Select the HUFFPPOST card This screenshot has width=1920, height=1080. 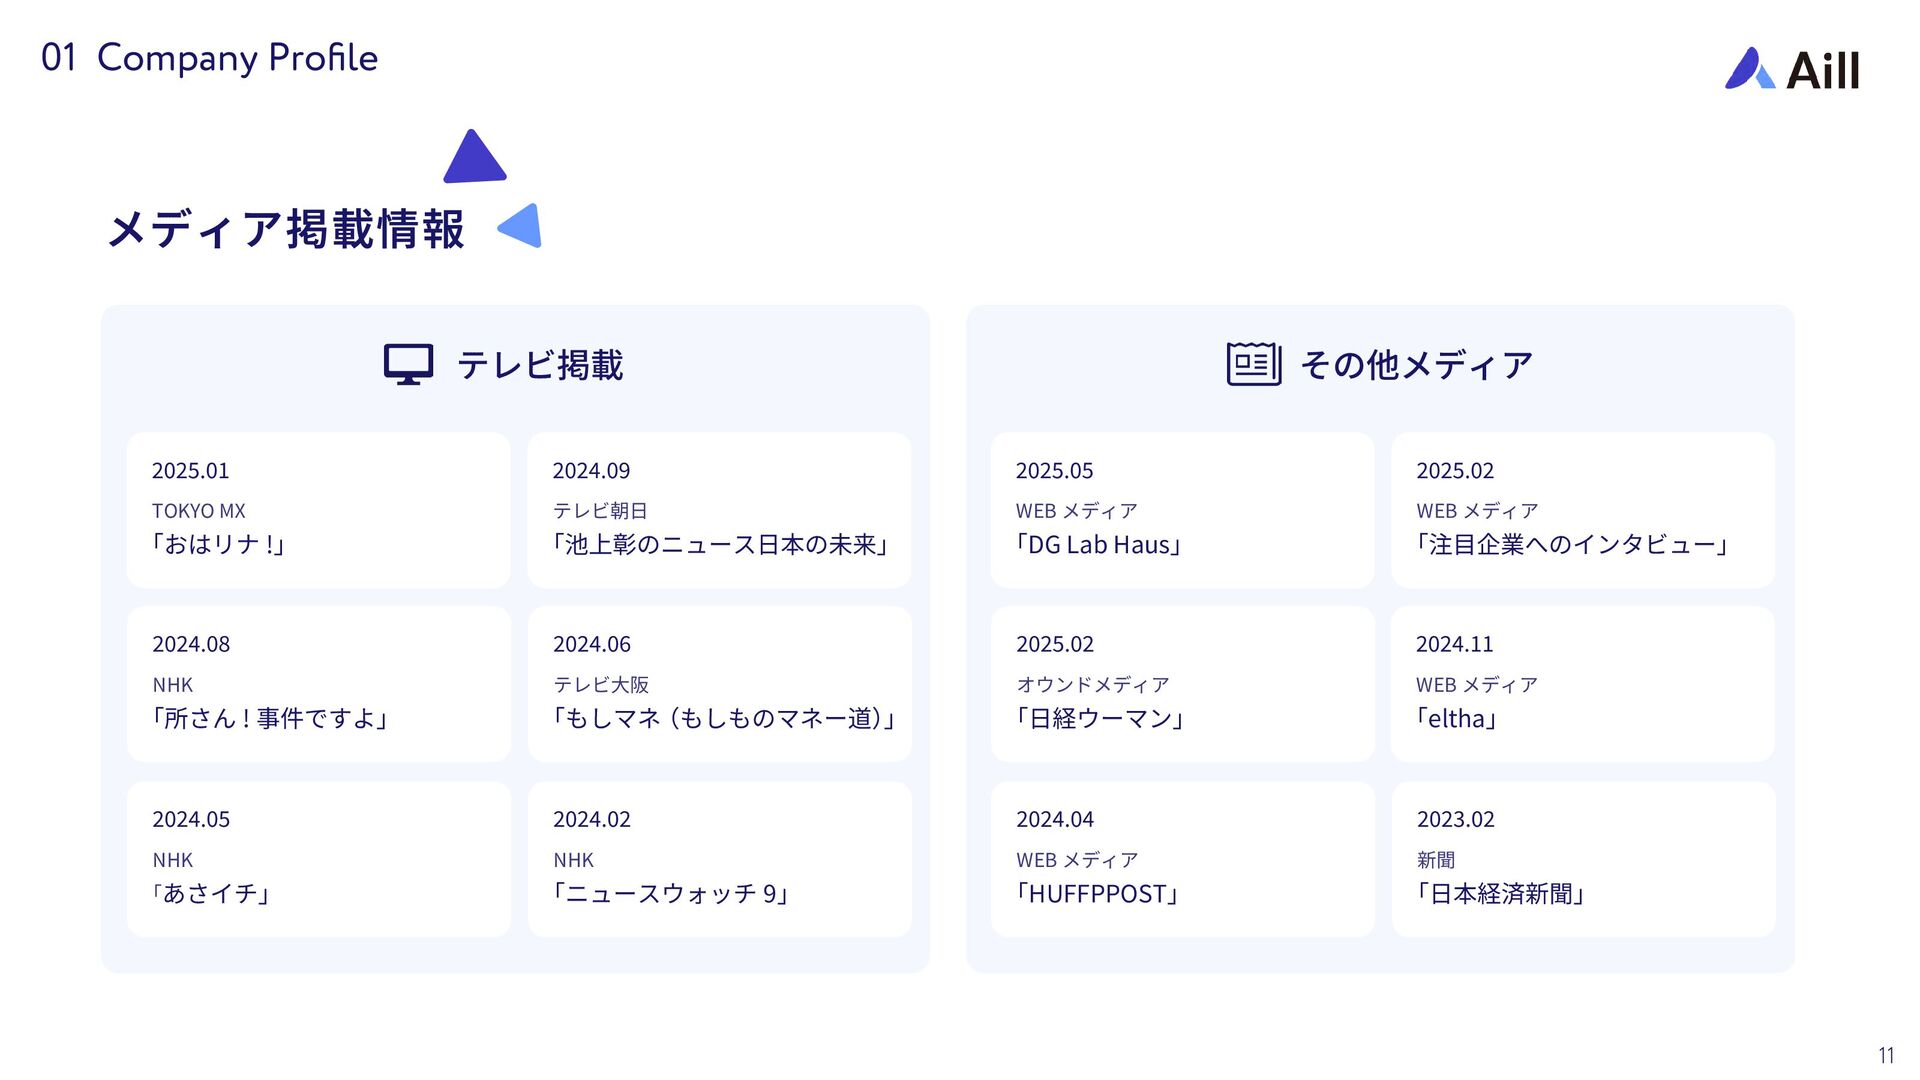coord(1182,859)
